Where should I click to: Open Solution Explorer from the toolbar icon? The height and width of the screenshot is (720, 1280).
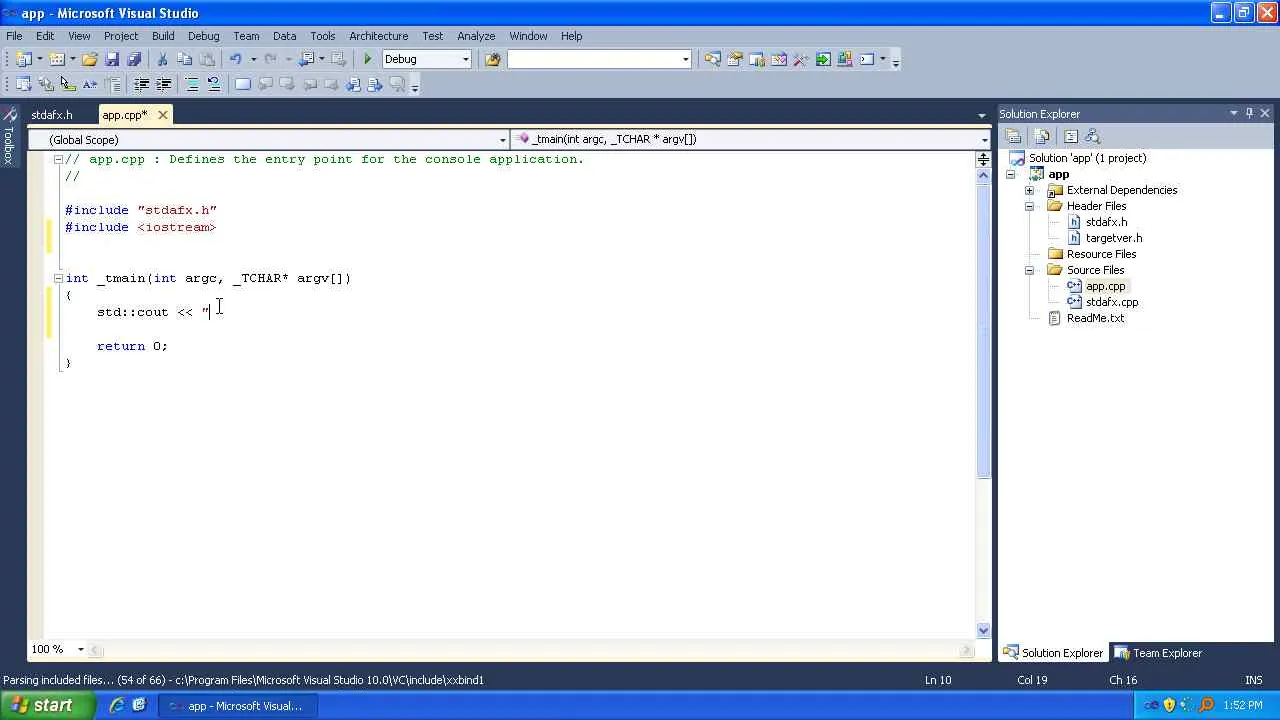pos(712,59)
